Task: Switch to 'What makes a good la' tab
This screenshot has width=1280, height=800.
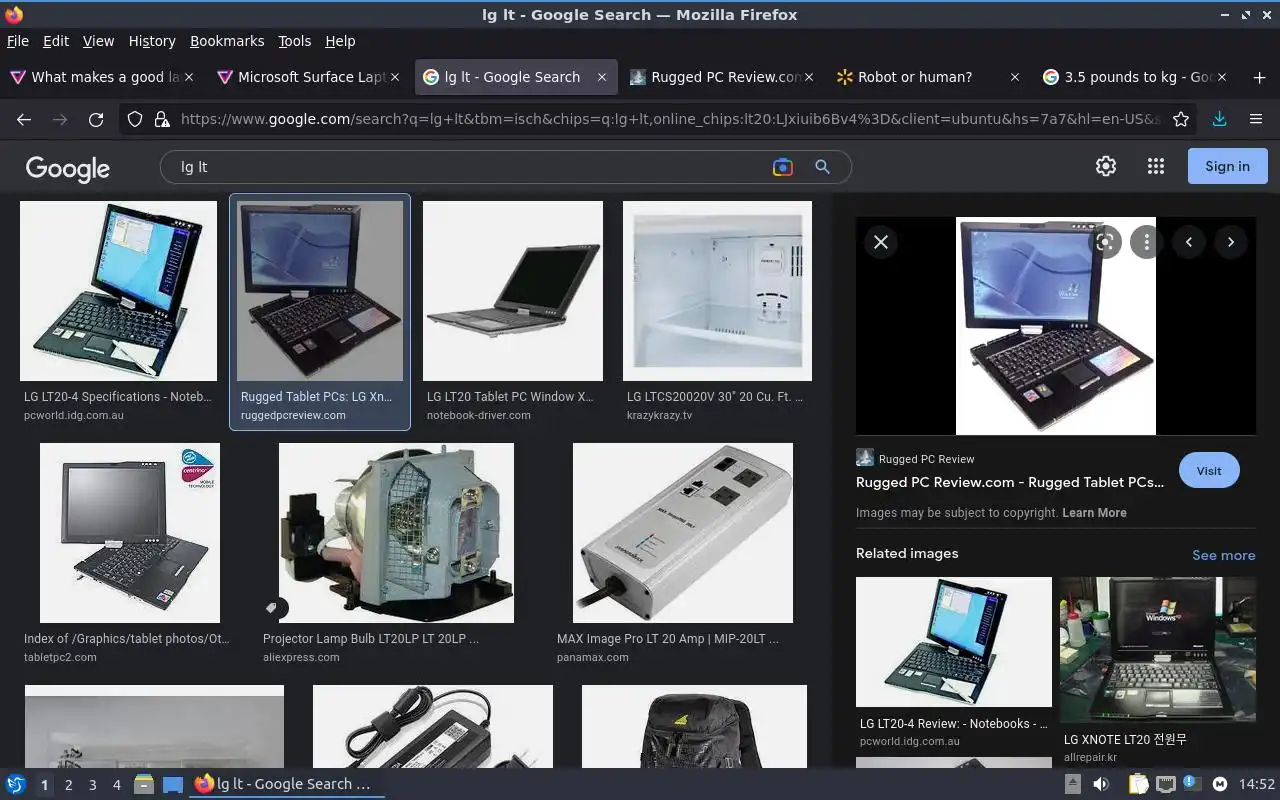Action: point(102,77)
